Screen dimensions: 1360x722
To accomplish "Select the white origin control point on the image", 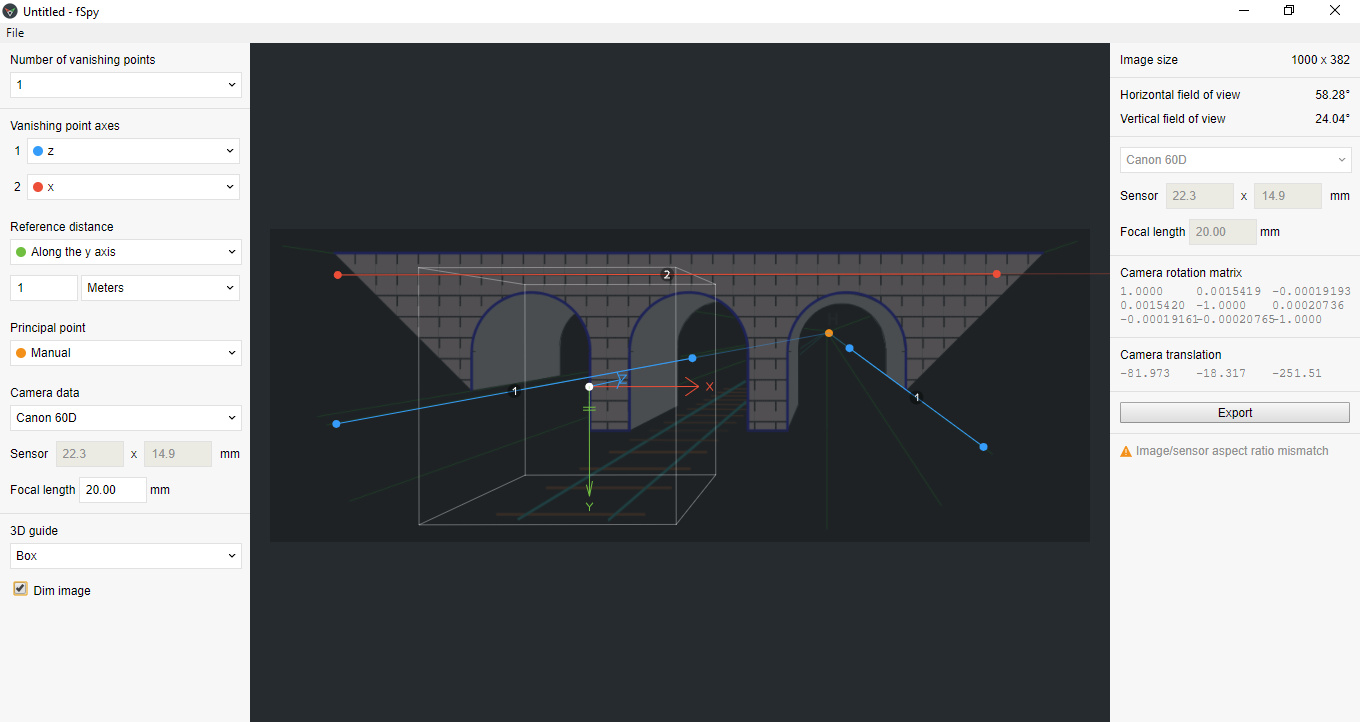I will 589,386.
